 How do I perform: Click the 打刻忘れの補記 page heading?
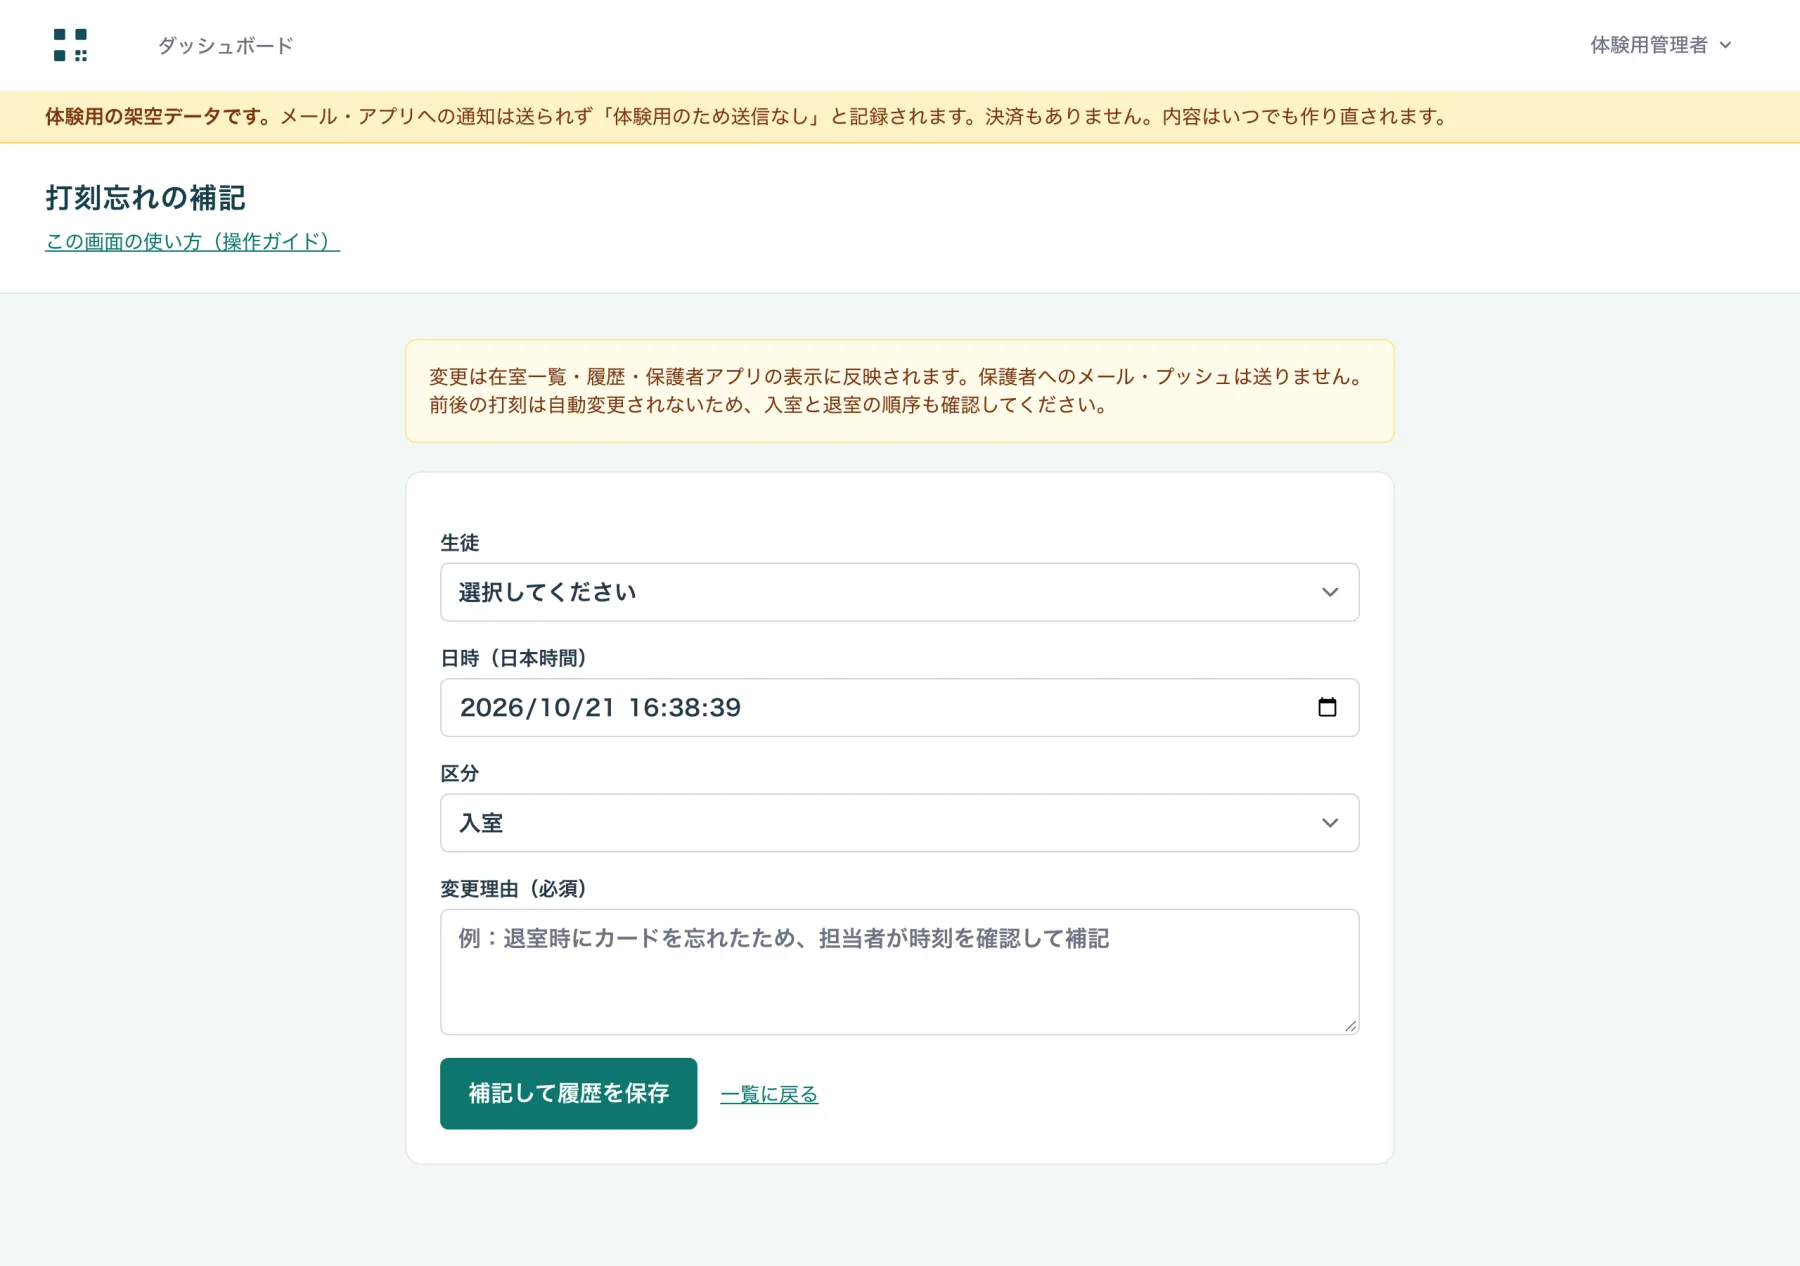click(145, 198)
